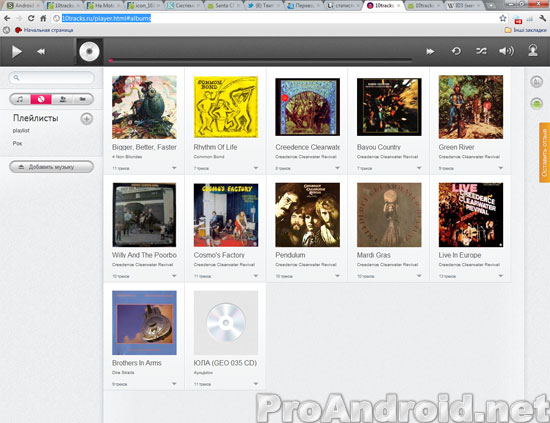Expand dropdown for Rhythm Of Life album
This screenshot has height=423, width=550.
(256, 168)
